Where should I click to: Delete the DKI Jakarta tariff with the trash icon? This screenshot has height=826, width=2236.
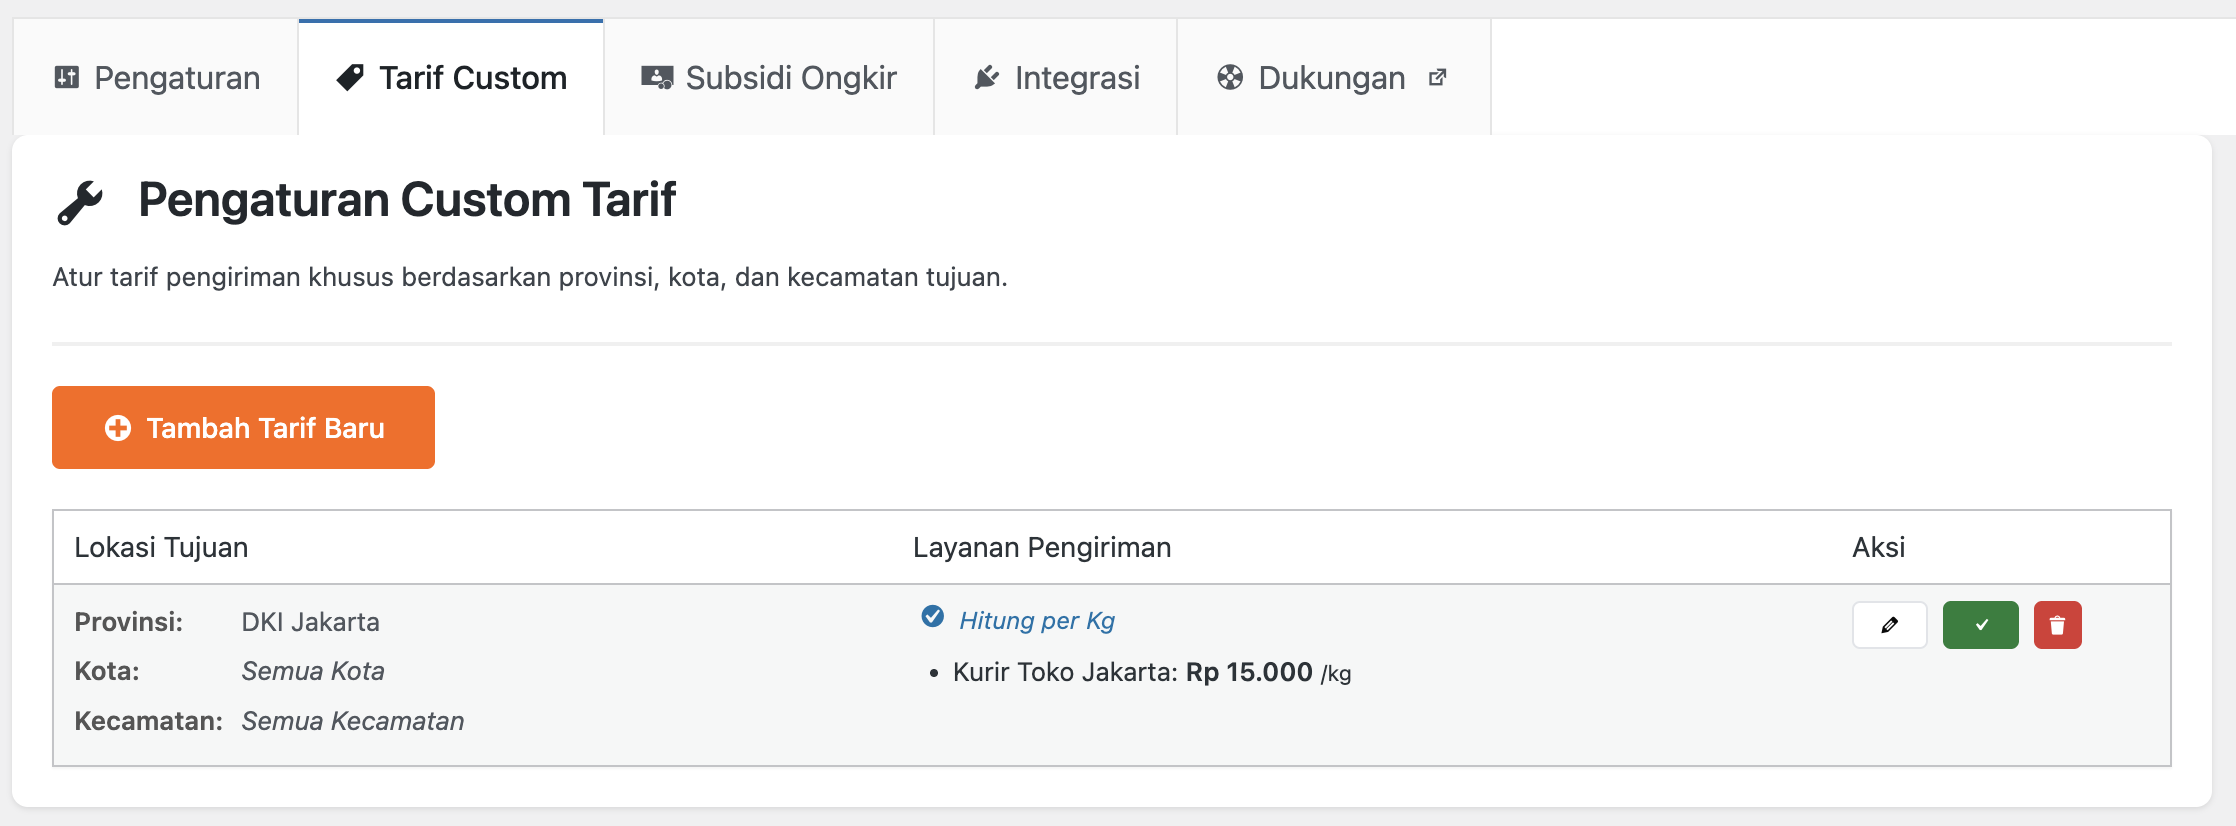(x=2057, y=625)
